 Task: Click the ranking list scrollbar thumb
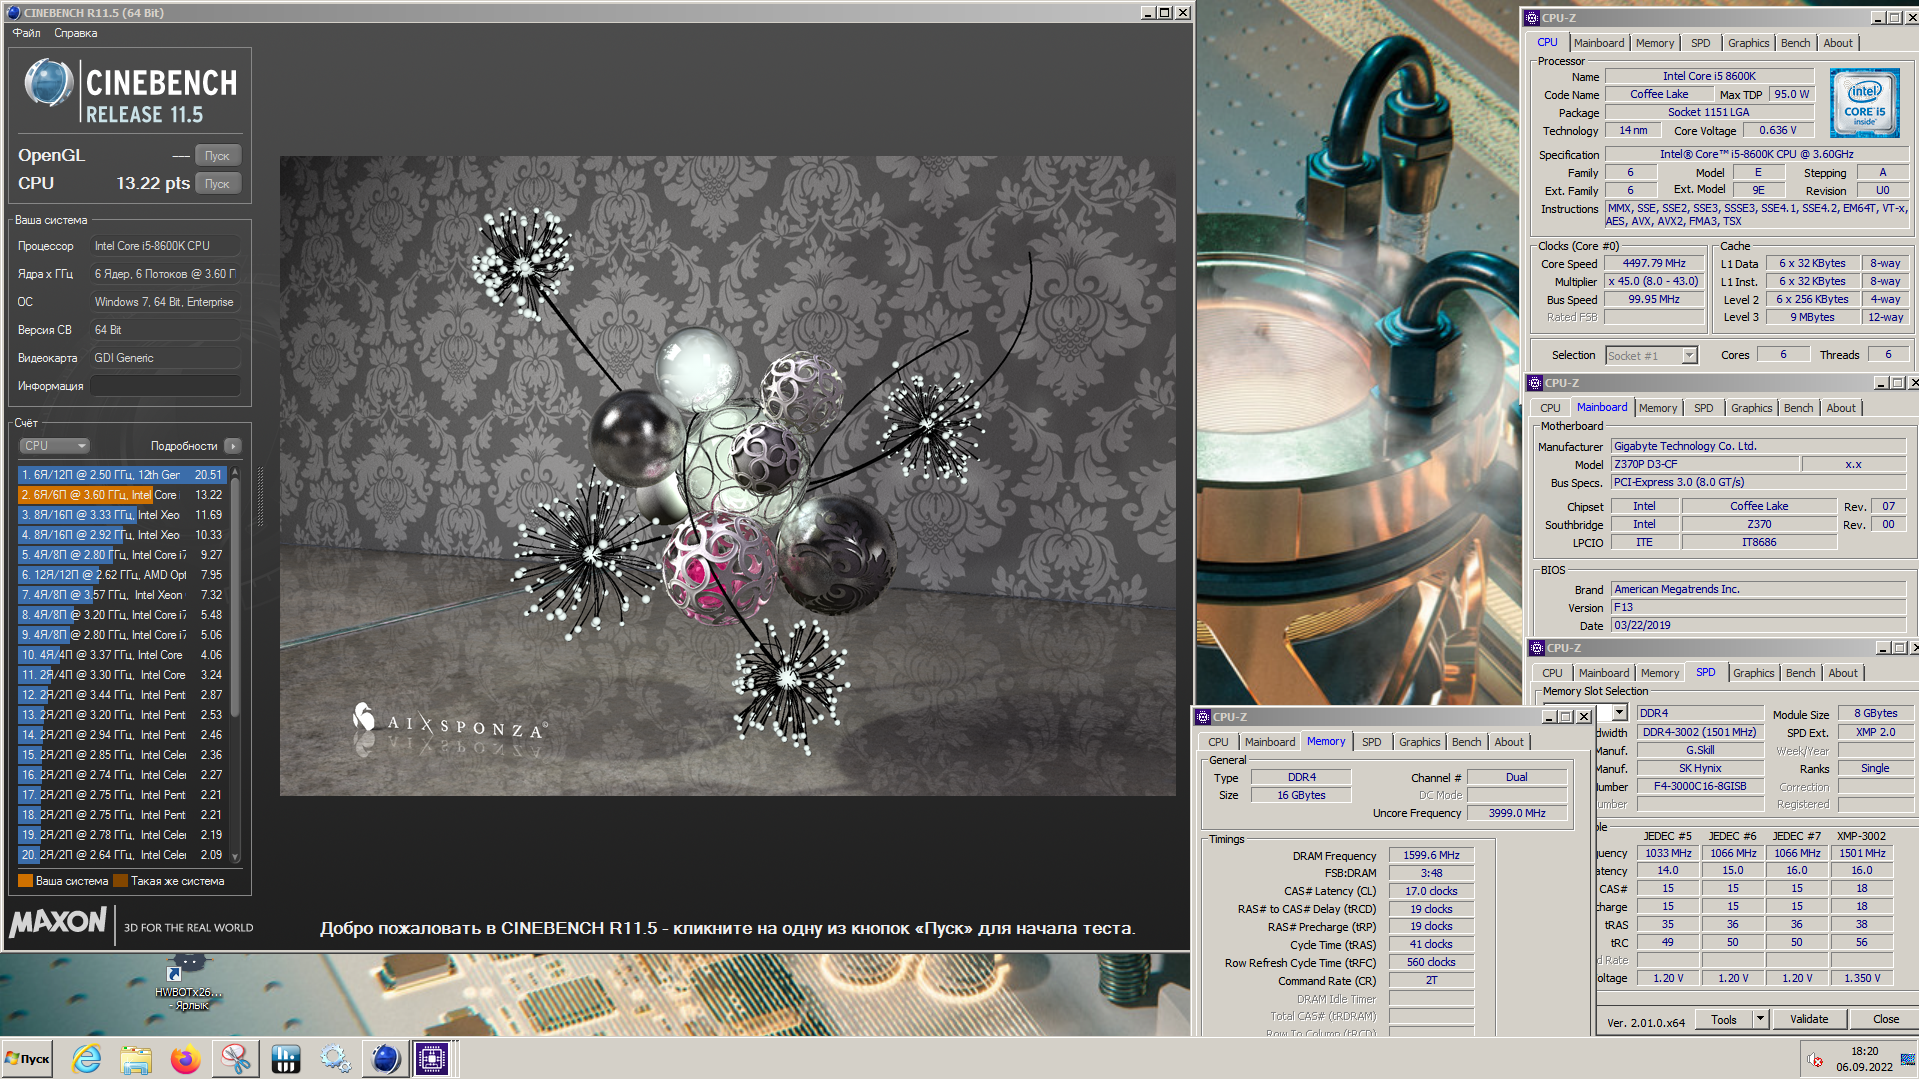pyautogui.click(x=235, y=598)
